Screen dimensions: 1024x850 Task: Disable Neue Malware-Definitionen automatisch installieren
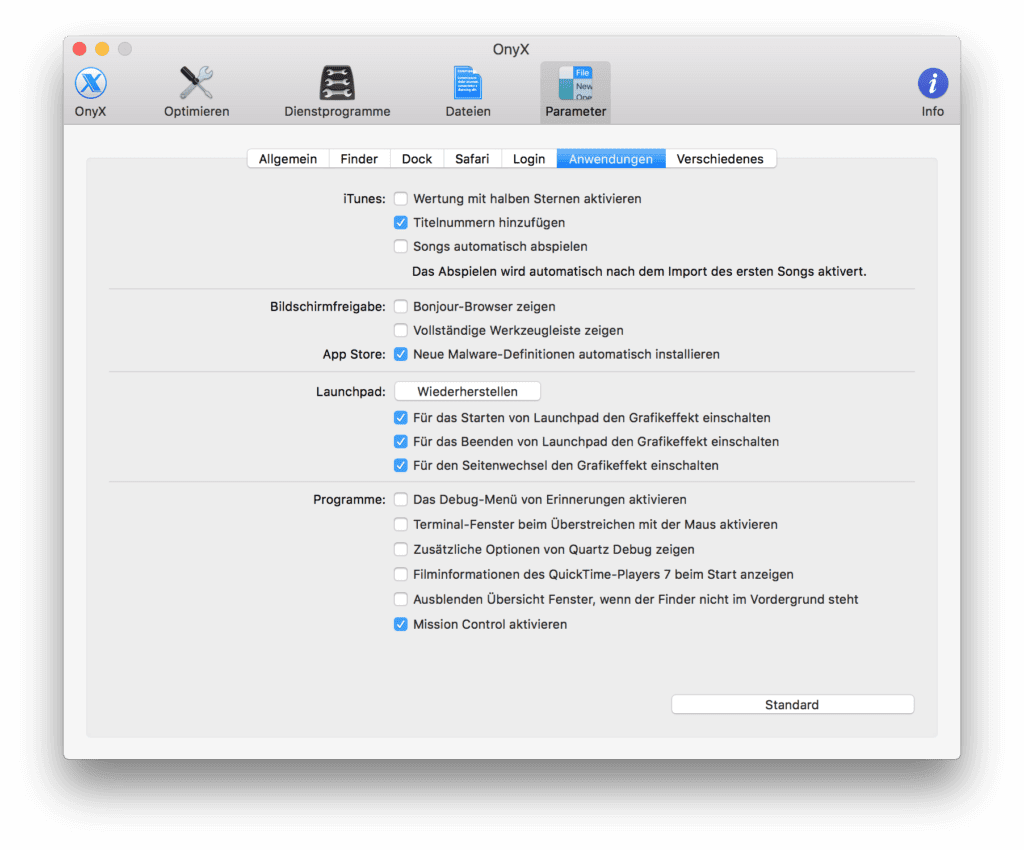coord(401,354)
